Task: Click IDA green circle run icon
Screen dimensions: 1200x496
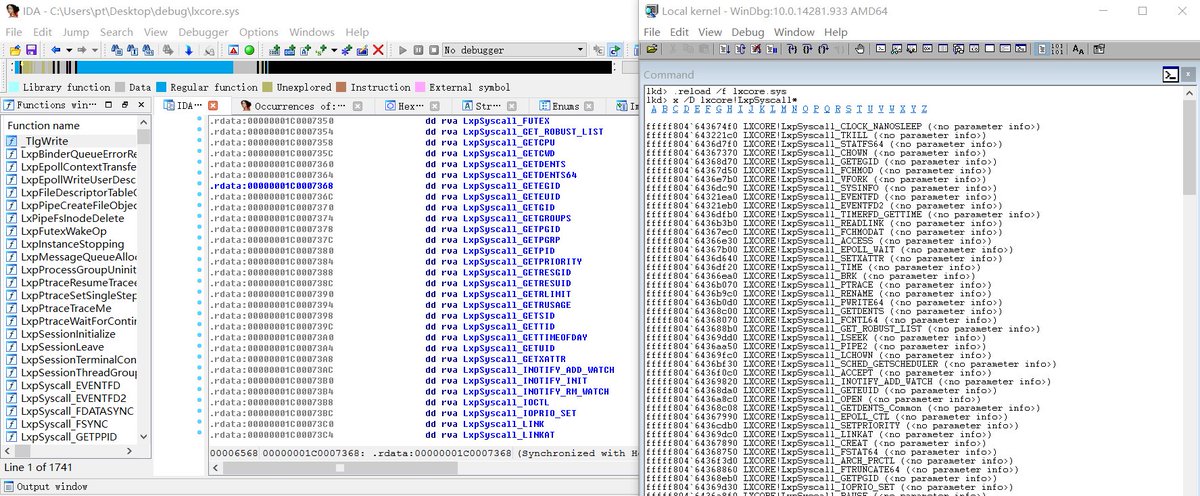Action: click(249, 50)
